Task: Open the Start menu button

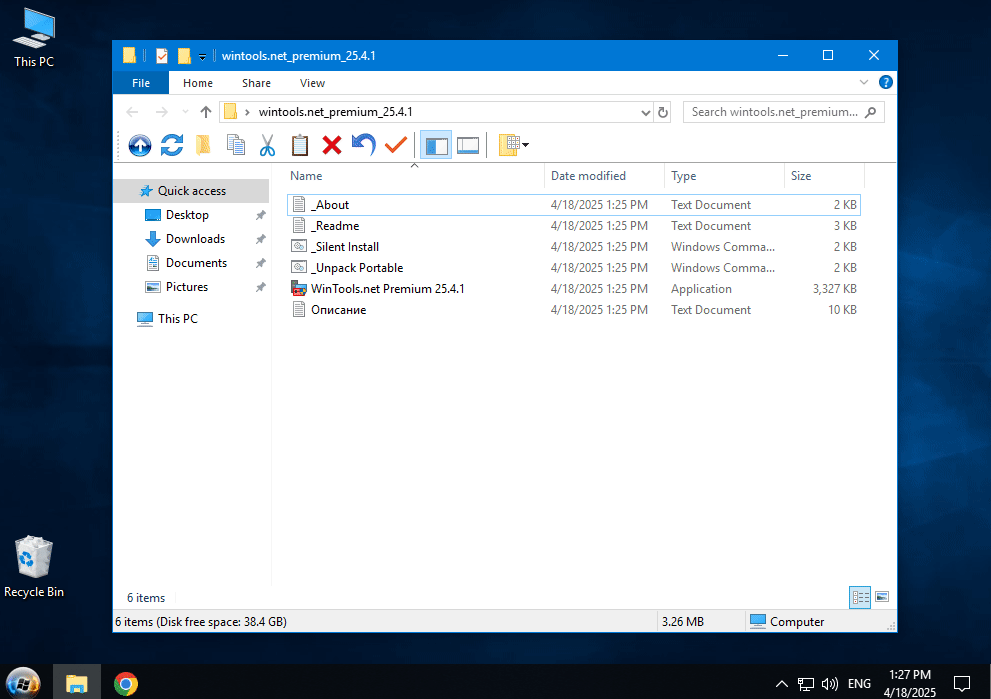Action: [23, 684]
